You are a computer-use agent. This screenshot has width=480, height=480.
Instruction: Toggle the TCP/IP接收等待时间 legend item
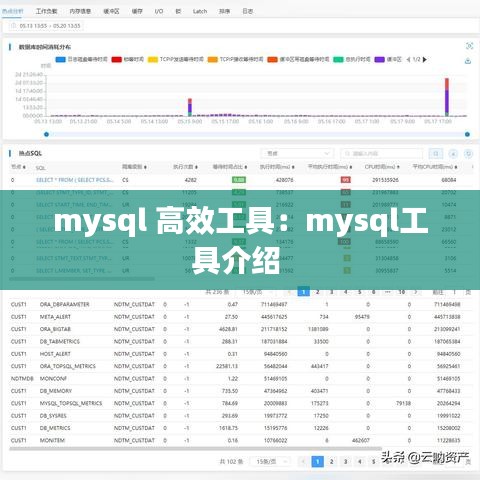(x=235, y=59)
